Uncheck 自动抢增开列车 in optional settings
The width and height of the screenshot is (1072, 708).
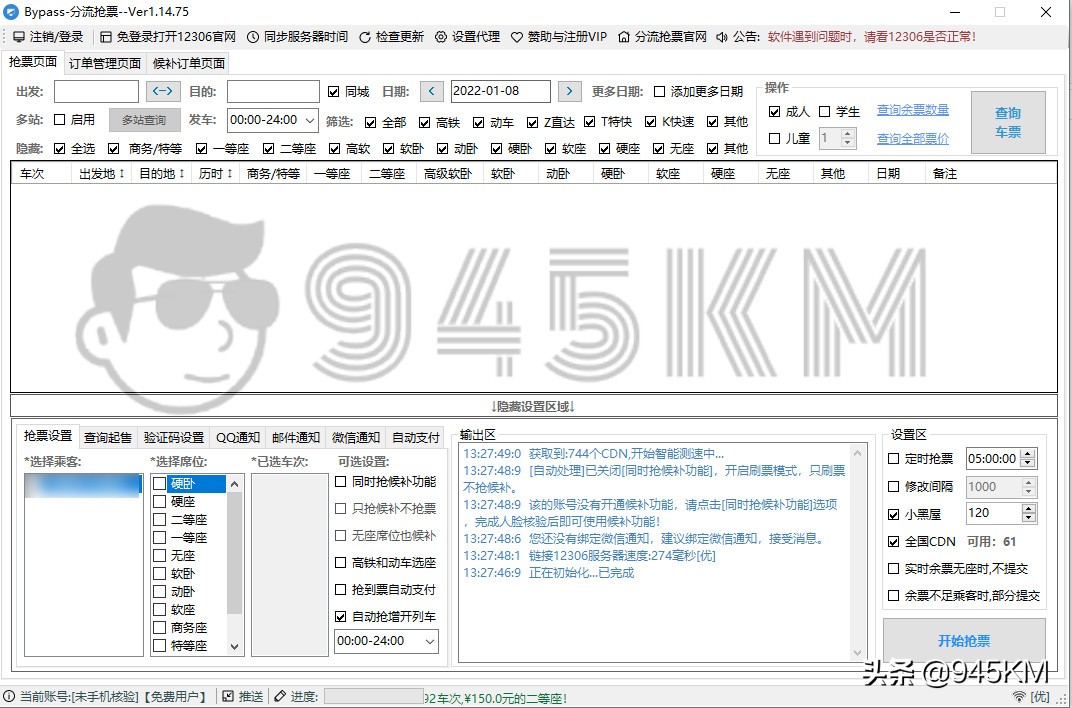click(340, 617)
